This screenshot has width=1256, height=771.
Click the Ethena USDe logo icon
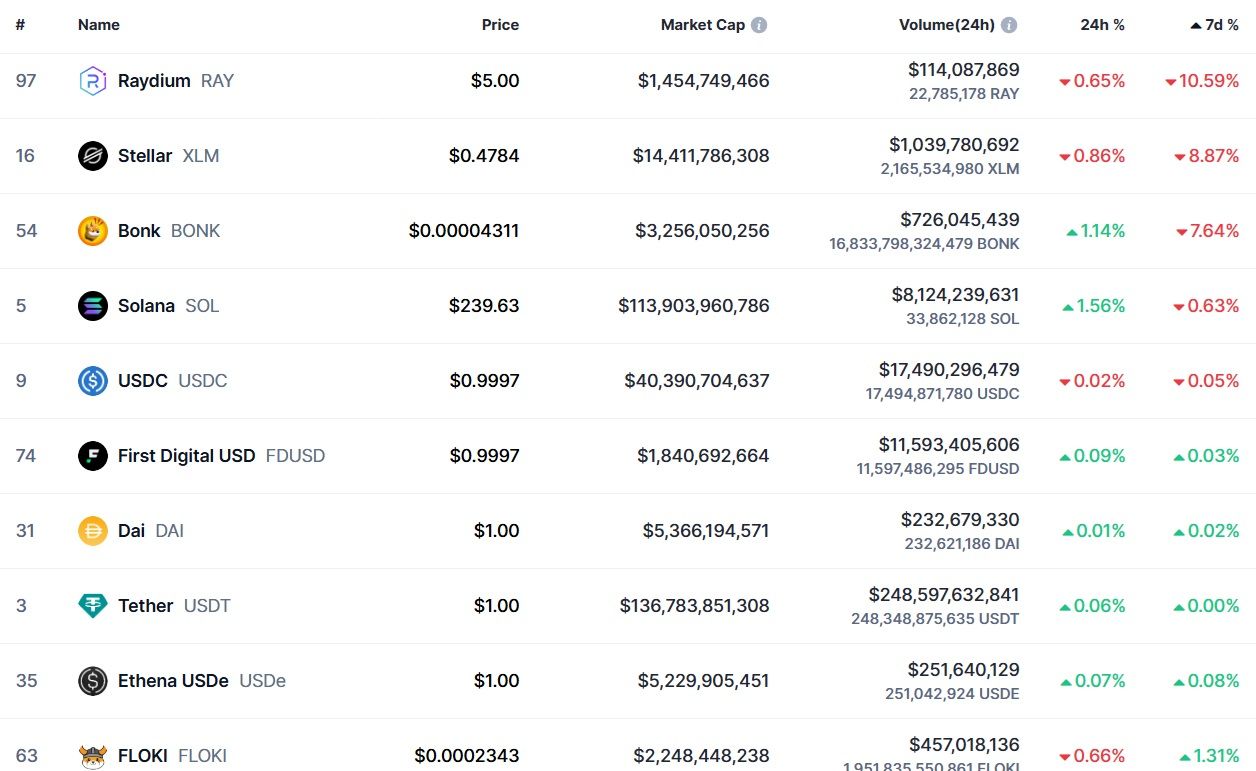click(x=93, y=681)
